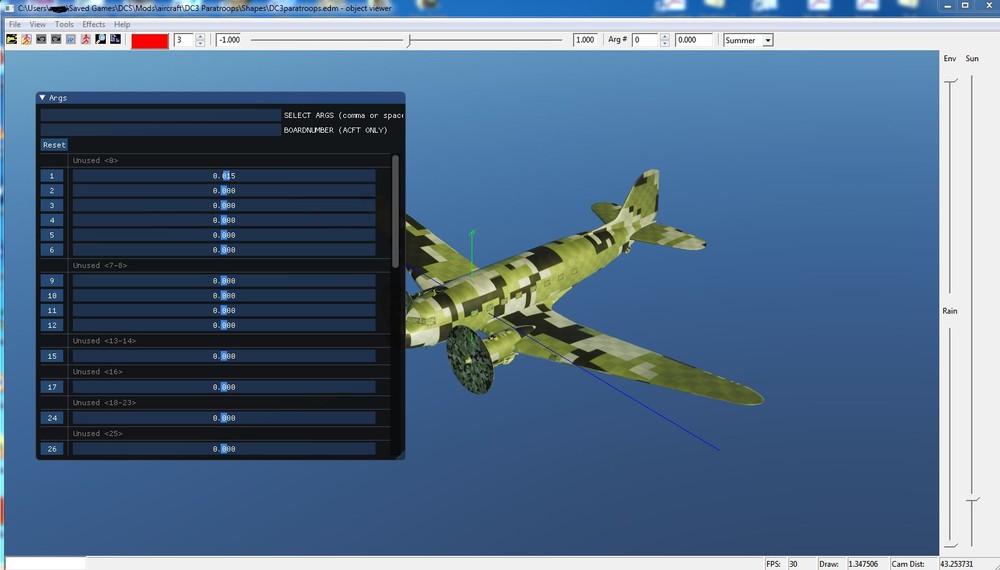The width and height of the screenshot is (1000, 570).
Task: Click the argument 15 number button
Action: tap(52, 356)
